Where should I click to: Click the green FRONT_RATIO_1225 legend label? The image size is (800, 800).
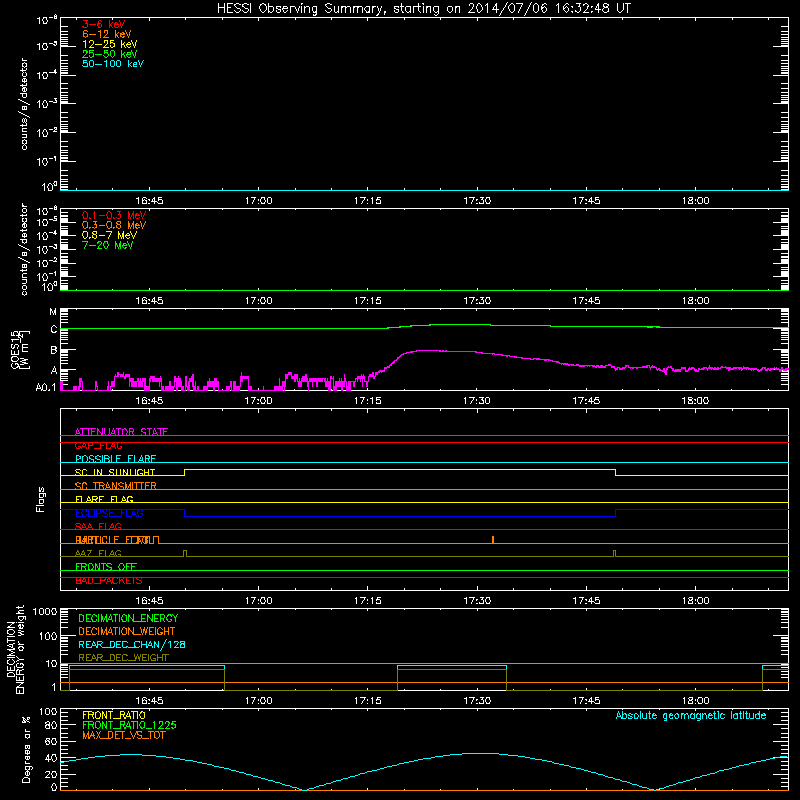[129, 725]
